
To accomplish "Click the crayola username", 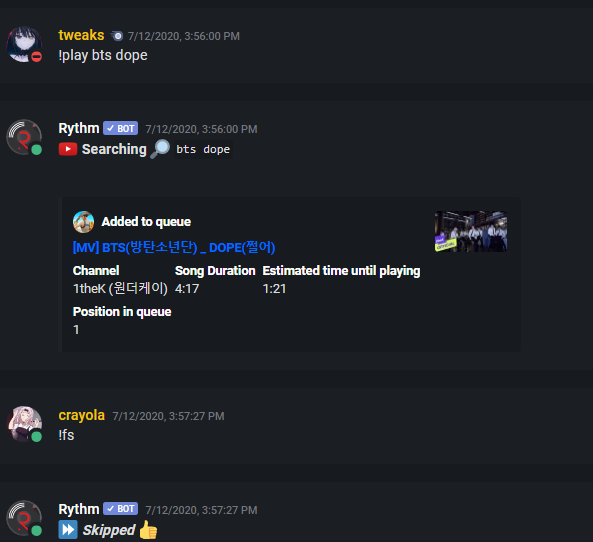I will point(81,415).
